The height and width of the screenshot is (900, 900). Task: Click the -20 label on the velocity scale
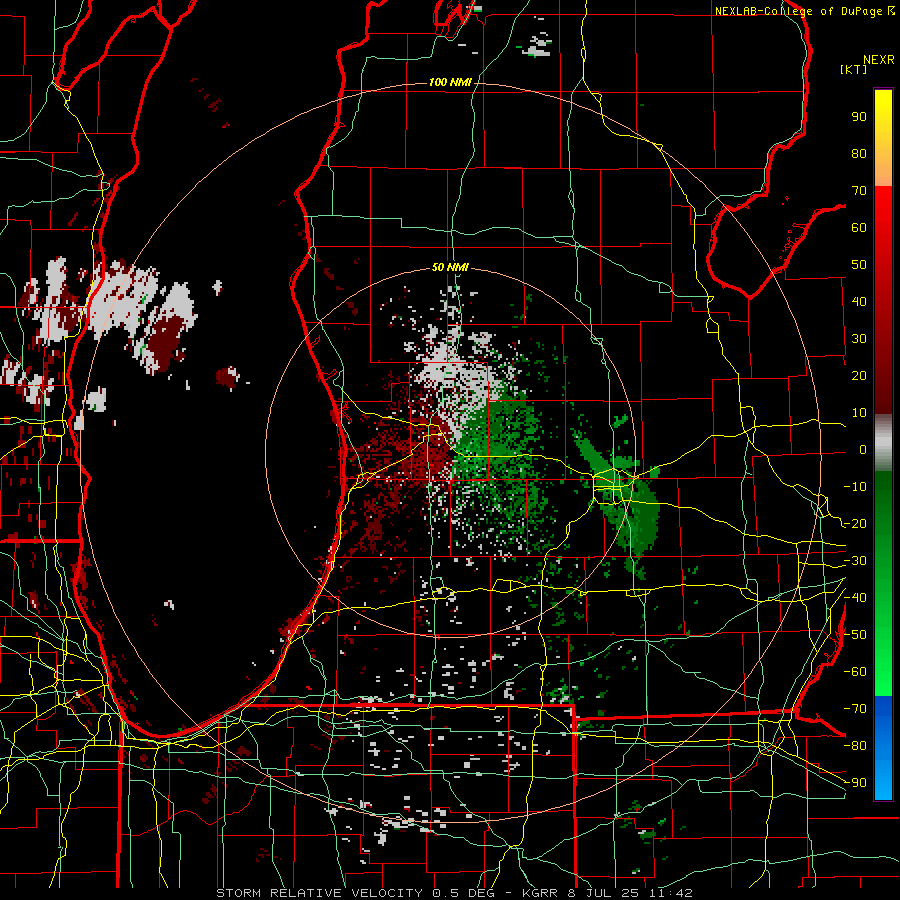855,524
